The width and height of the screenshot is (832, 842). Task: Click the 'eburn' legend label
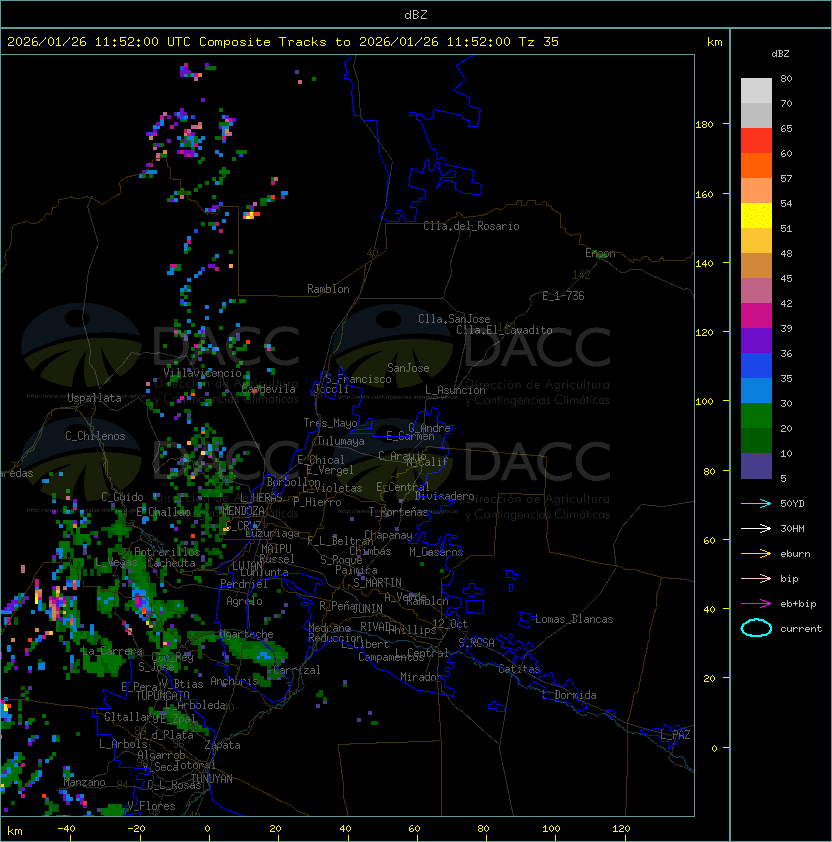tap(795, 554)
